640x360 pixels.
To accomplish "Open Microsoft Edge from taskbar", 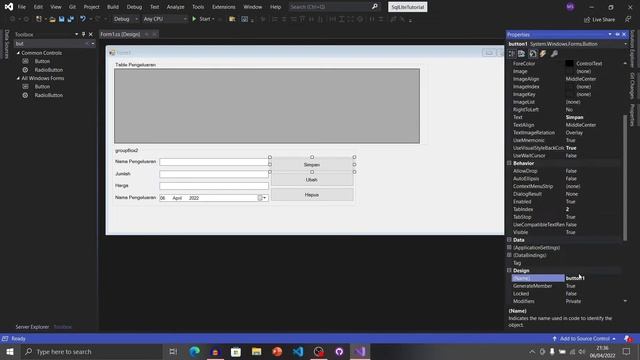I will pos(195,351).
